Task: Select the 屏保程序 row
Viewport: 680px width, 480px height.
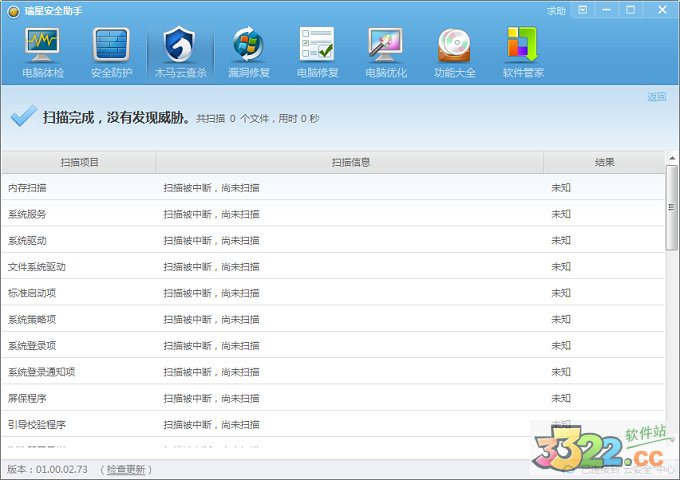Action: [x=333, y=398]
